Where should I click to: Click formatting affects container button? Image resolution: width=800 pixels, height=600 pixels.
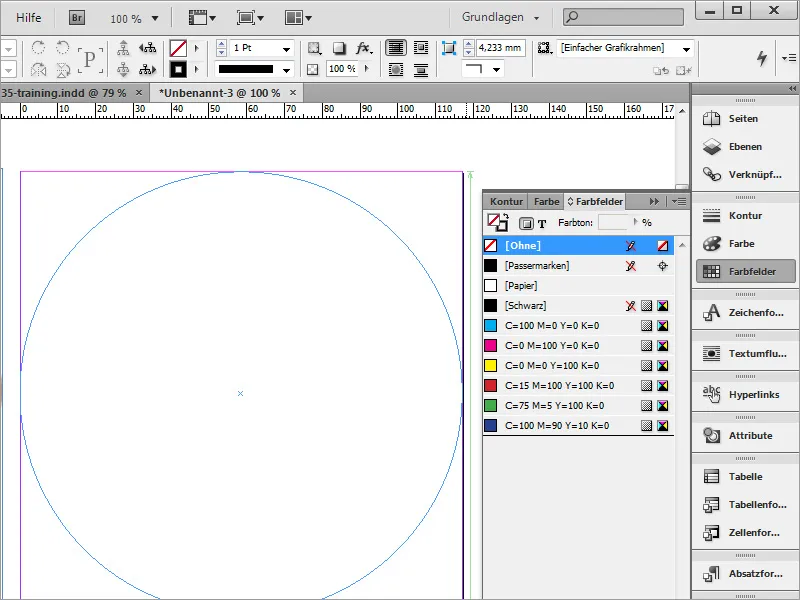[x=526, y=223]
